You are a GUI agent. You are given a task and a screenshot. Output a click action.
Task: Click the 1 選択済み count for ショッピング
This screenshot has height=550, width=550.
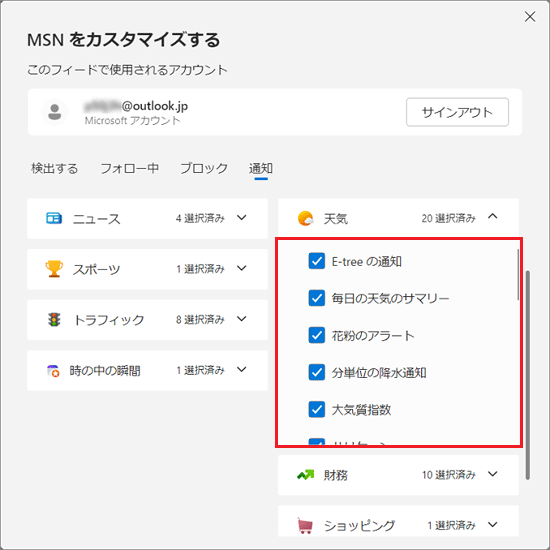click(x=451, y=525)
